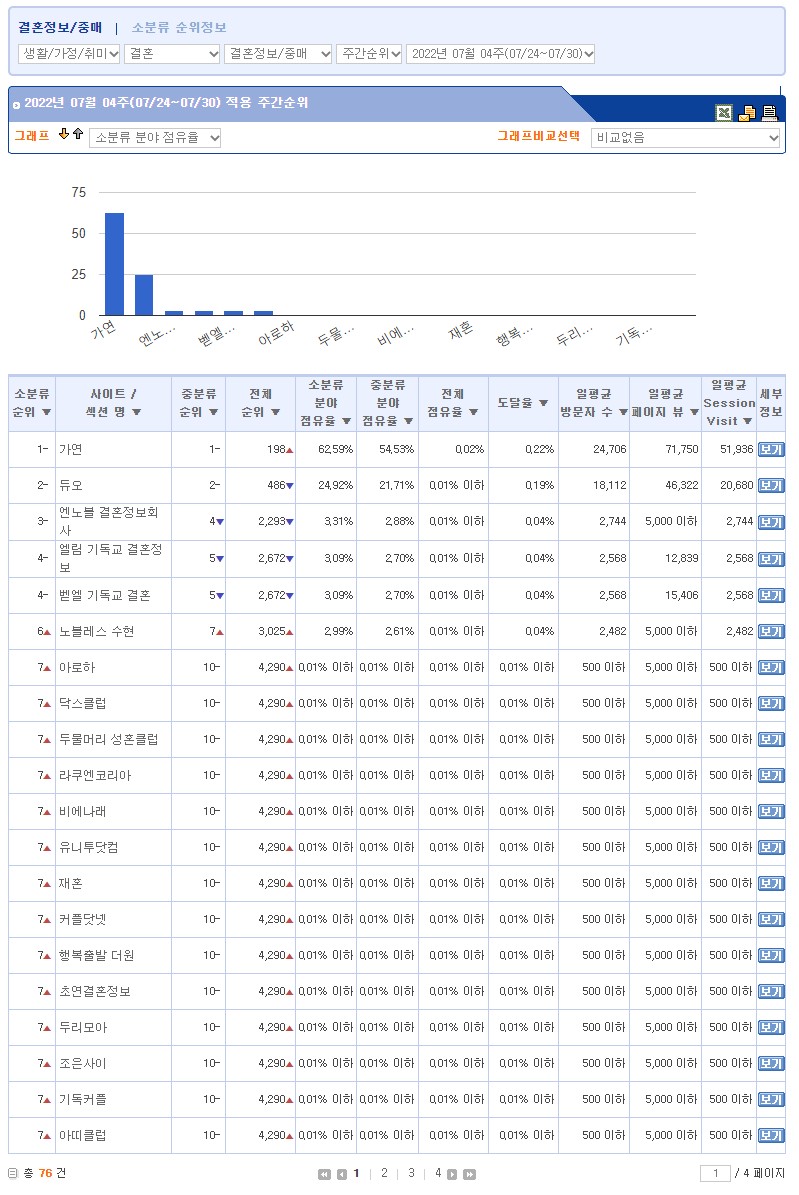Click 엔노블 결혼정보회사 site name
Viewport: 799px width, 1195px height.
pyautogui.click(x=109, y=521)
